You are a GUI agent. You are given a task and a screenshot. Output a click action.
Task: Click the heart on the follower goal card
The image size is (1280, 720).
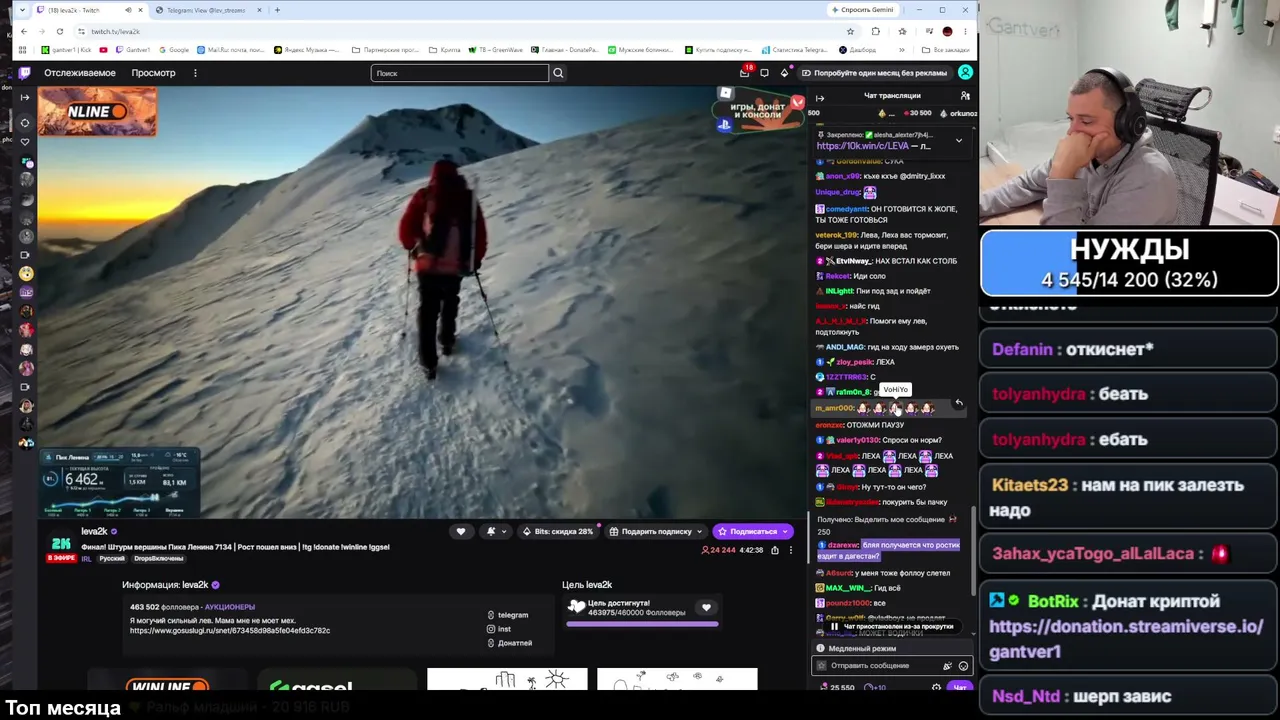tap(706, 608)
